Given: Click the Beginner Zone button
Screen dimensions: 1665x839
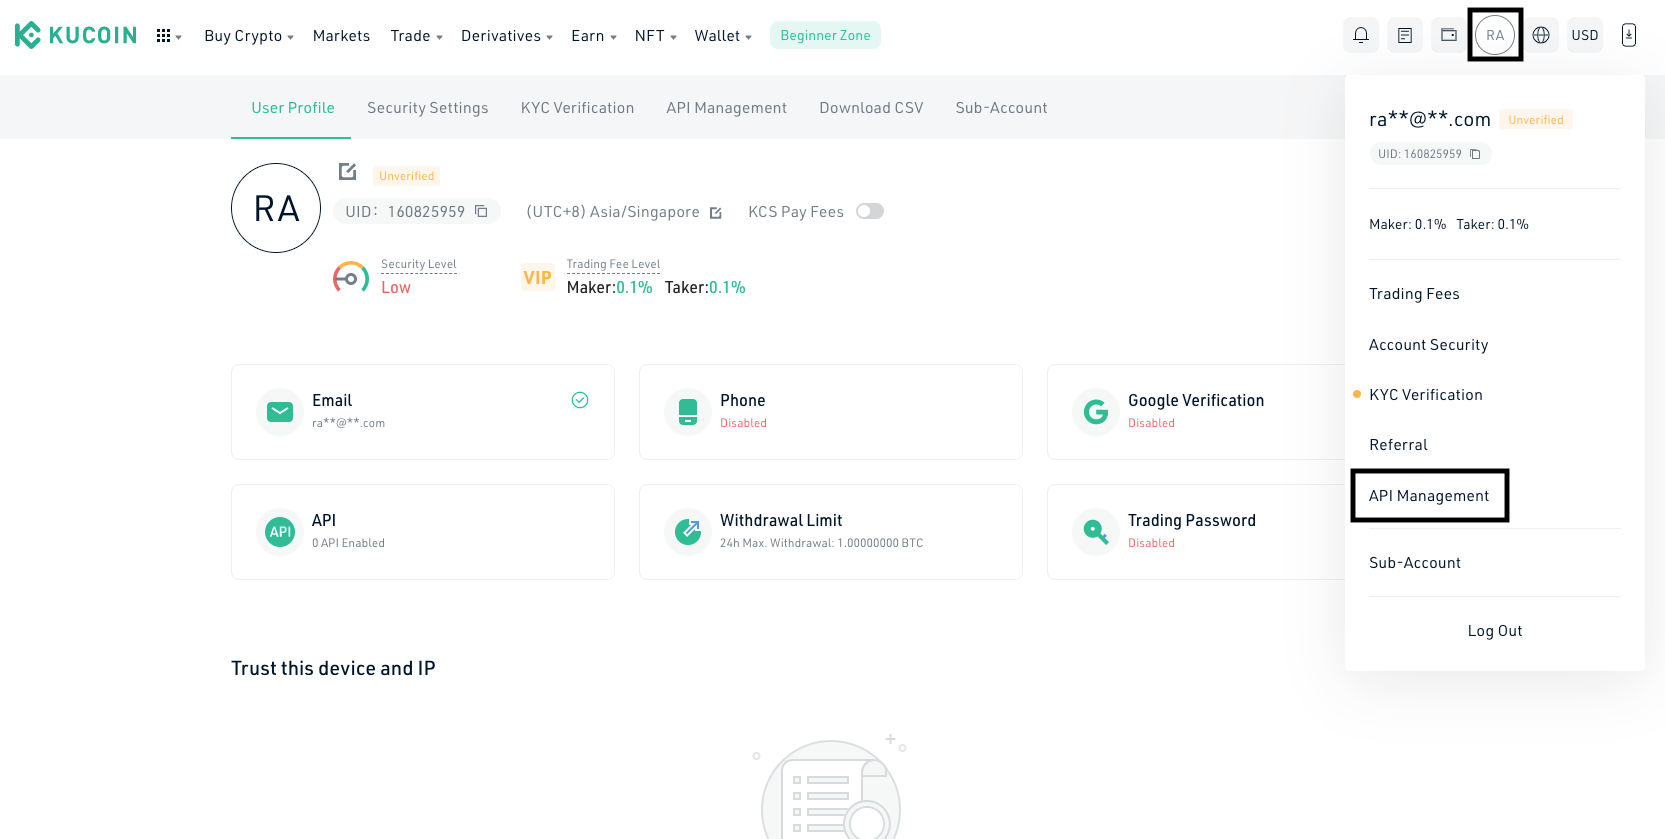Looking at the screenshot, I should (825, 36).
